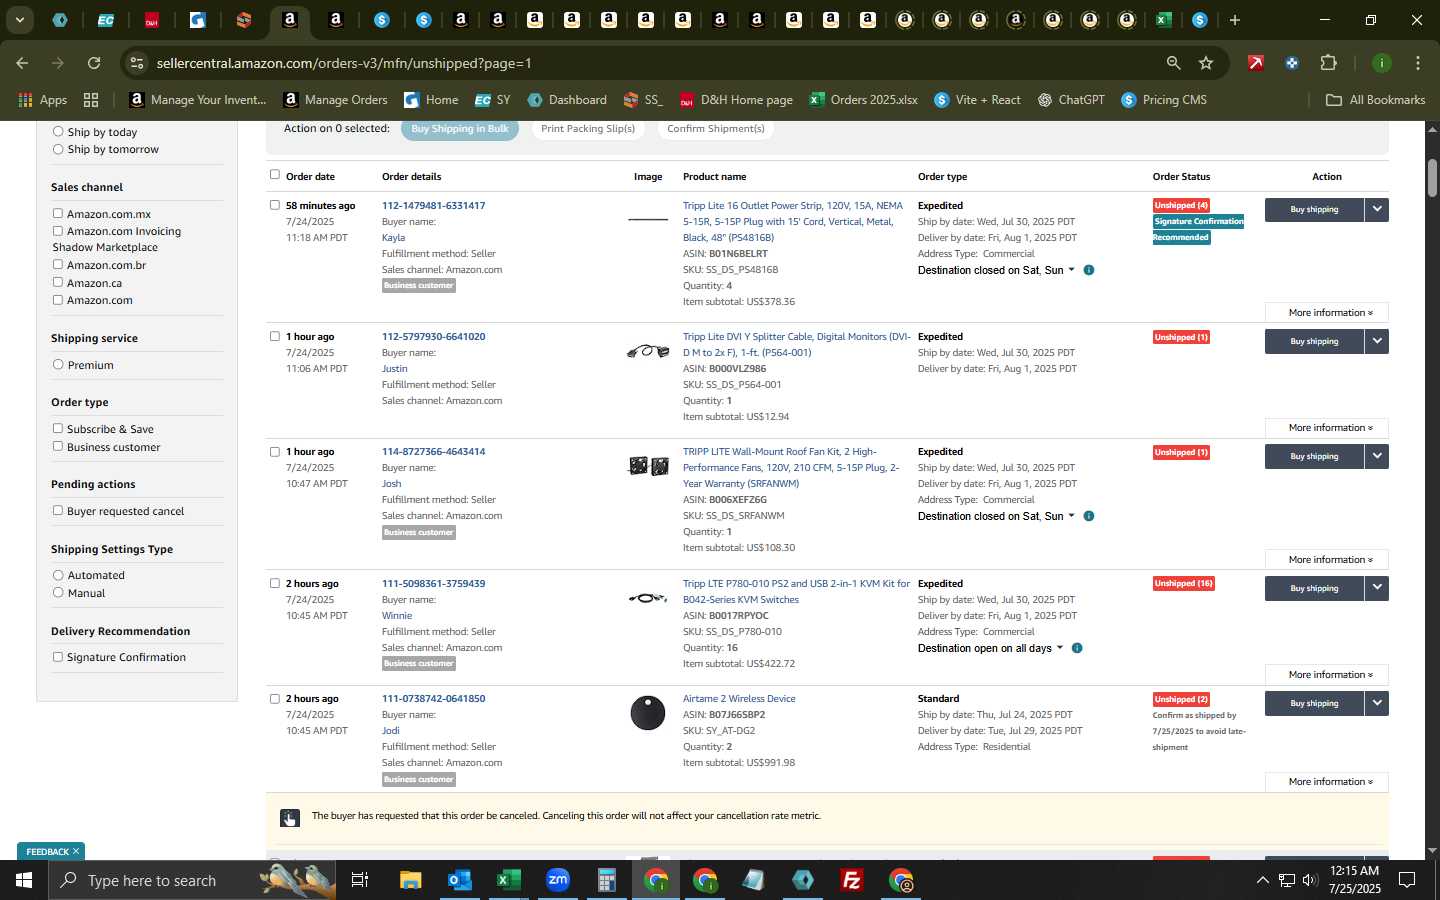View site information icon in address bar

137,63
